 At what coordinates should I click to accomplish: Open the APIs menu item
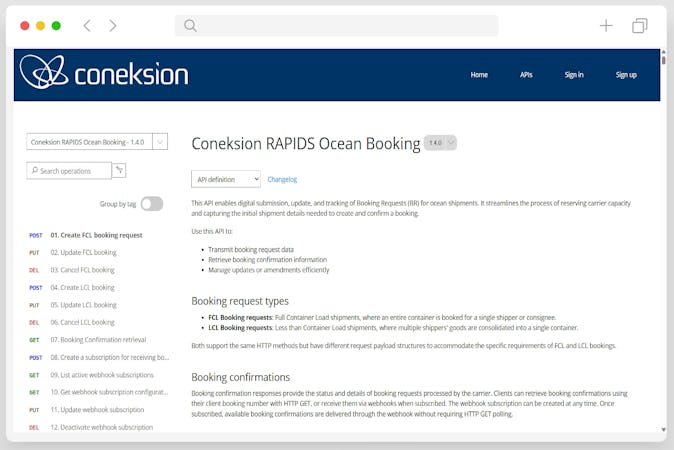pos(526,75)
